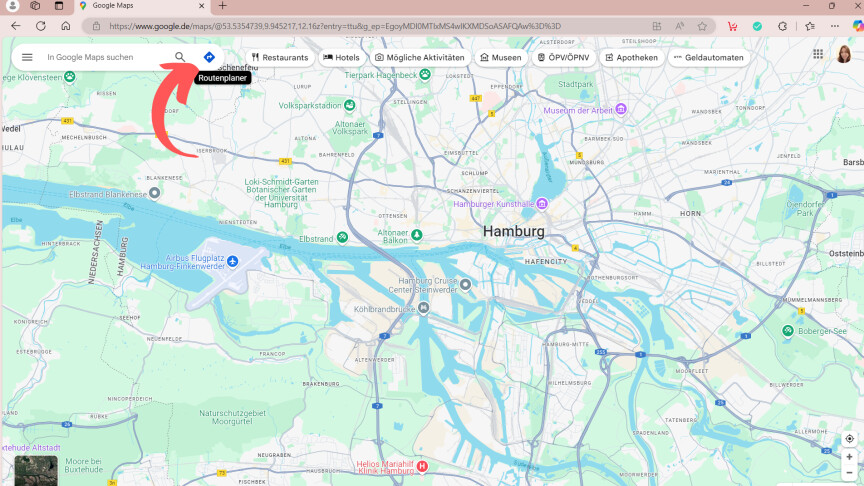Filter map by Apotheken
The image size is (864, 486).
click(x=631, y=57)
